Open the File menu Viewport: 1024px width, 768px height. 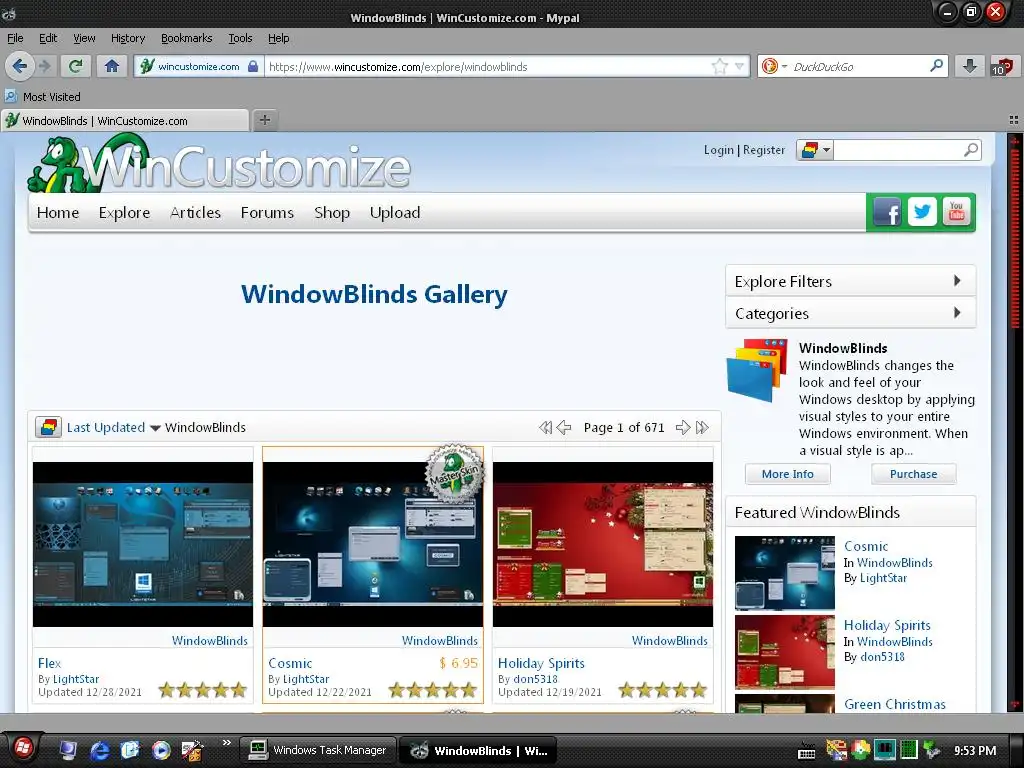tap(15, 38)
